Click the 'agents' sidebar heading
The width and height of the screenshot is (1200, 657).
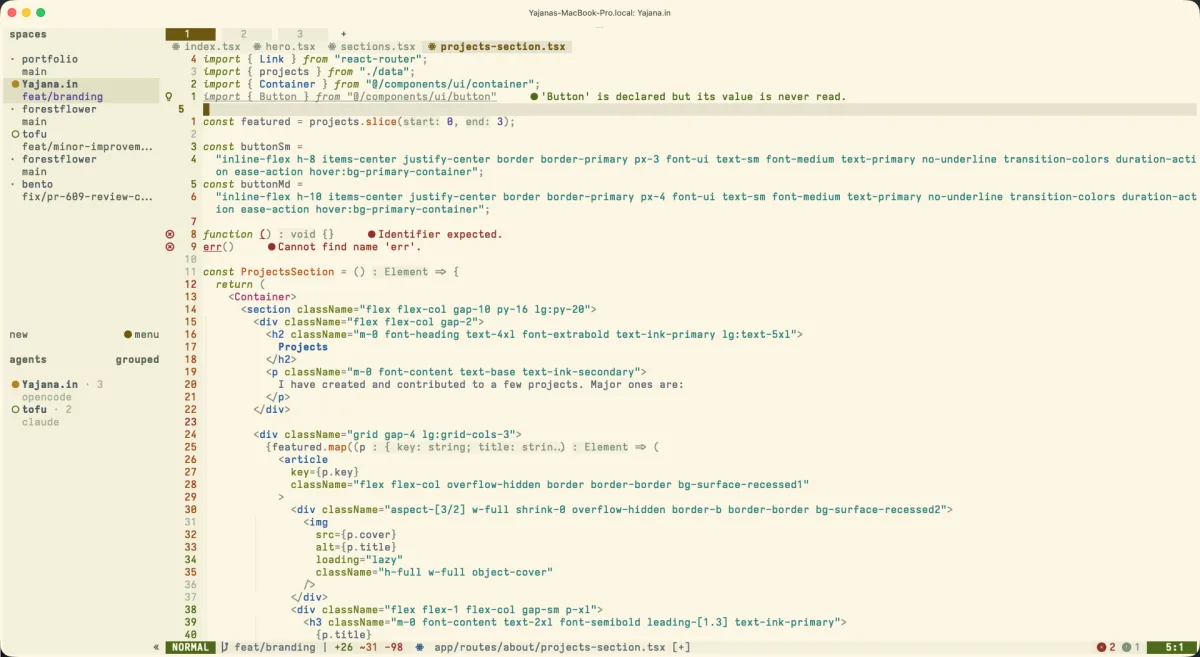[x=28, y=359]
